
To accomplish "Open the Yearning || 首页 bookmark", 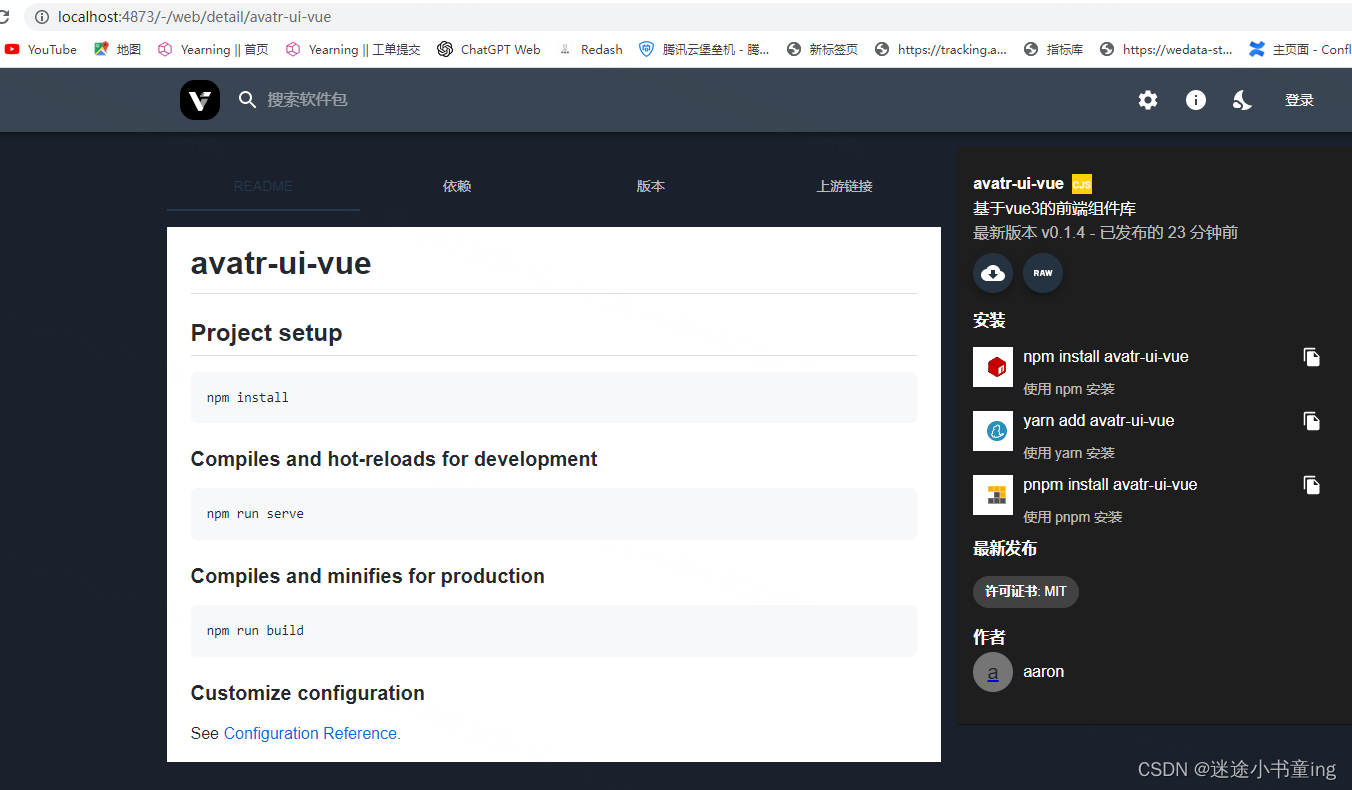I will point(213,49).
